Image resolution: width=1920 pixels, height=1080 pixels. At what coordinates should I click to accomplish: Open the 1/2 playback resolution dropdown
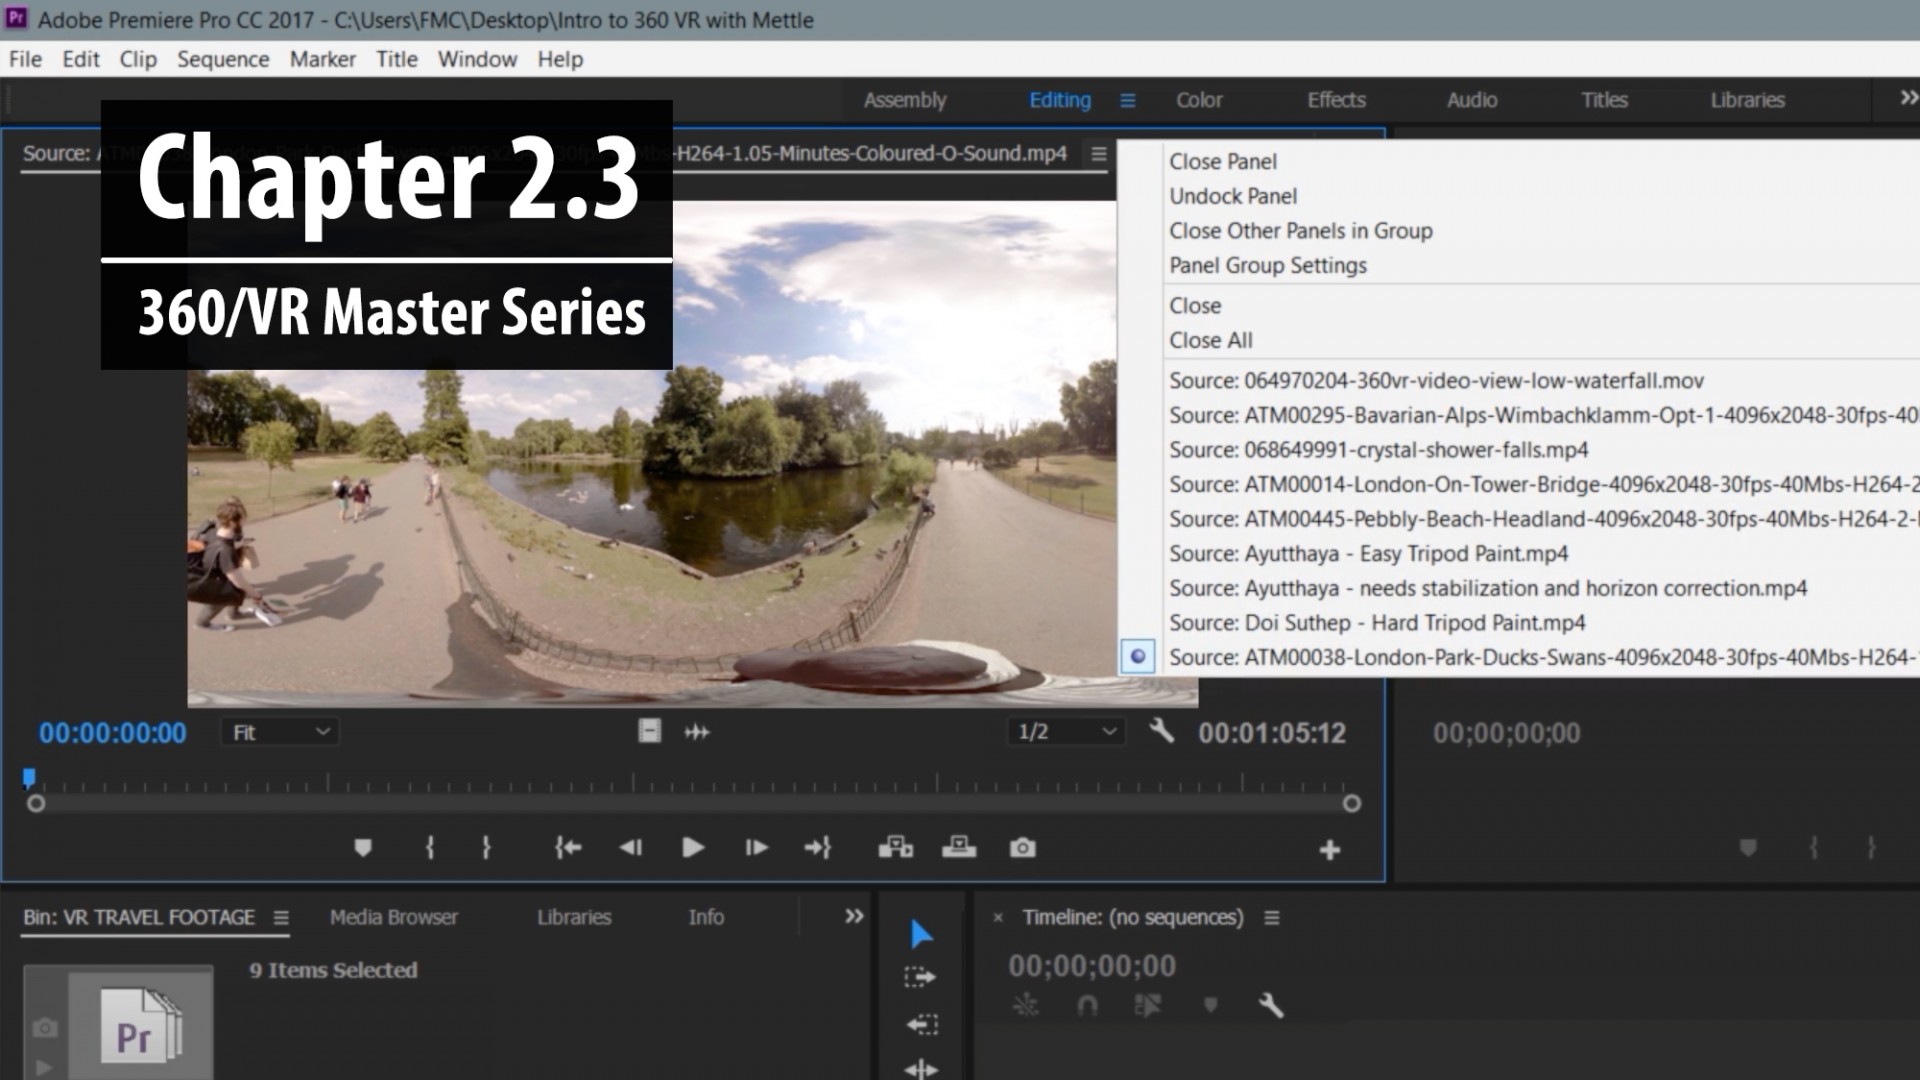tap(1064, 731)
